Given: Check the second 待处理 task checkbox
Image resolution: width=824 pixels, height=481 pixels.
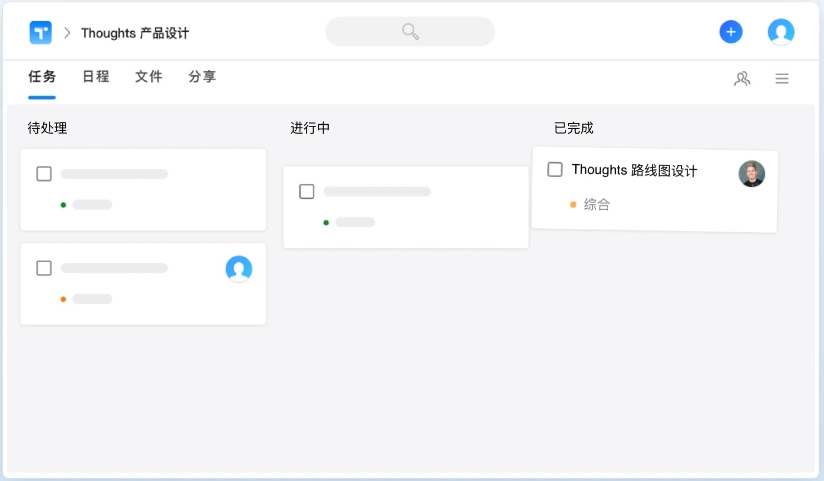Looking at the screenshot, I should (x=44, y=268).
